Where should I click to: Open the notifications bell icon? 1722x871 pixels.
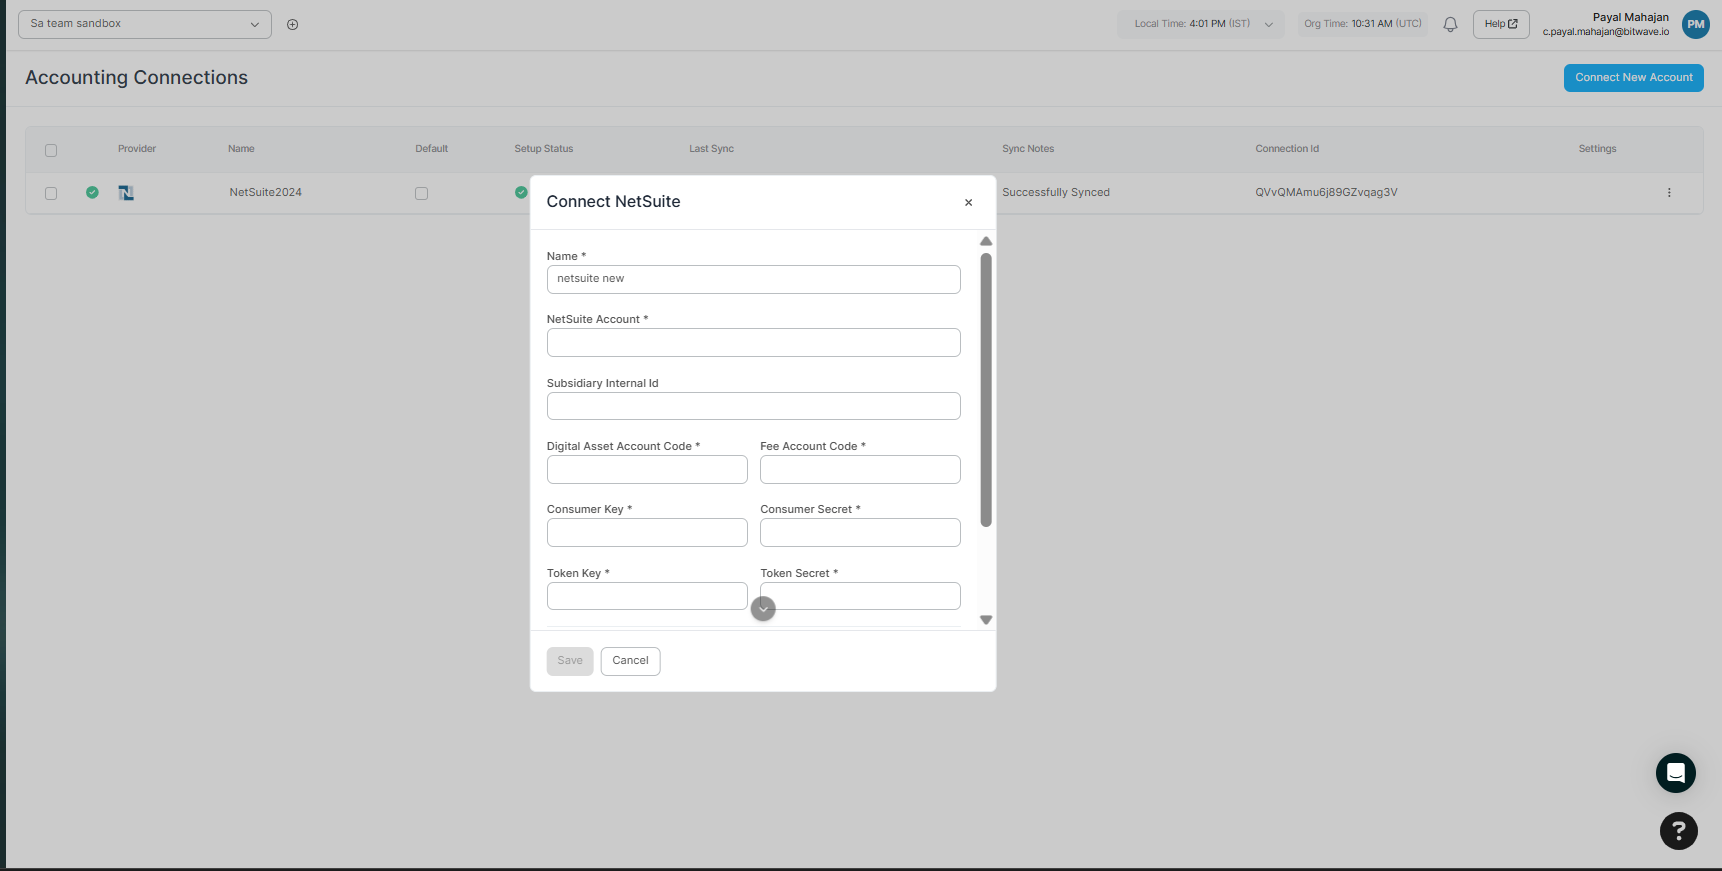[1450, 24]
